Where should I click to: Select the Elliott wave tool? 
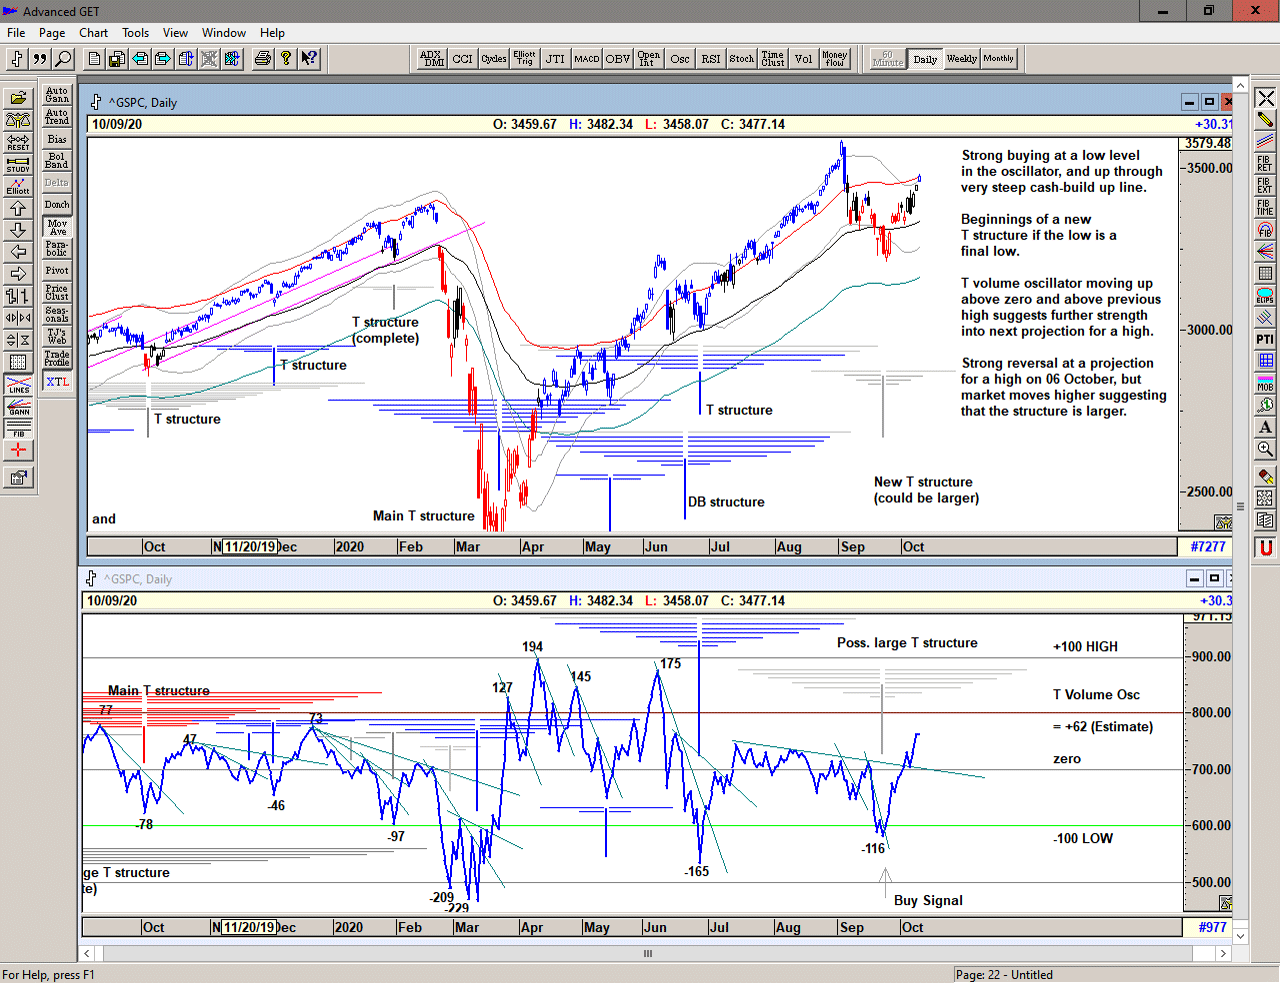(x=18, y=186)
